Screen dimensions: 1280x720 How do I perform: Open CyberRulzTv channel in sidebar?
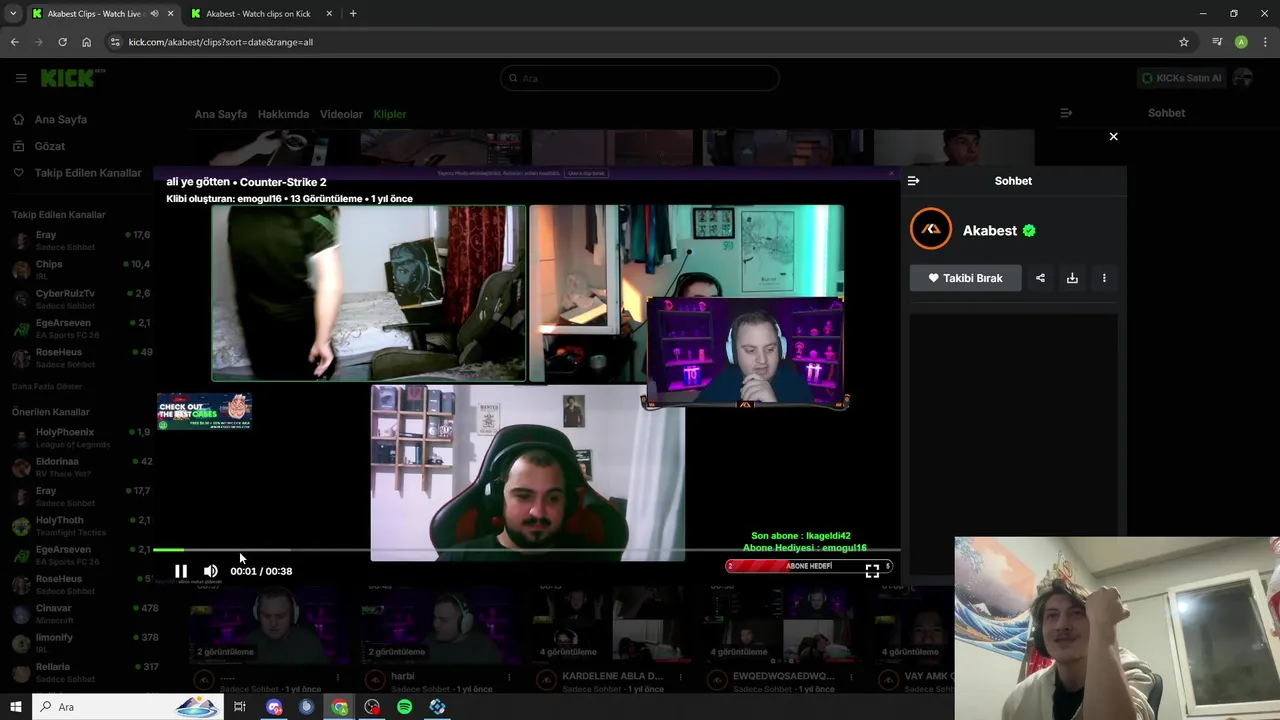coord(80,299)
